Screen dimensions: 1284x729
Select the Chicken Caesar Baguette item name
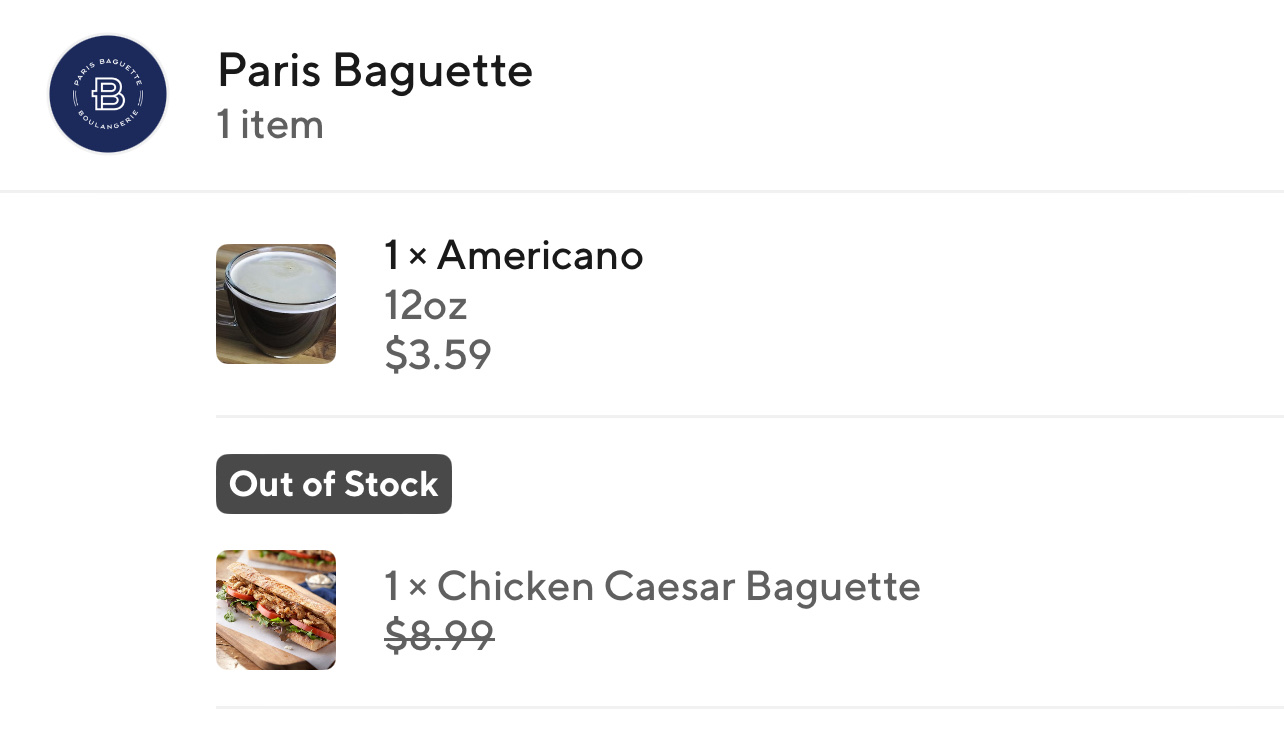[678, 586]
